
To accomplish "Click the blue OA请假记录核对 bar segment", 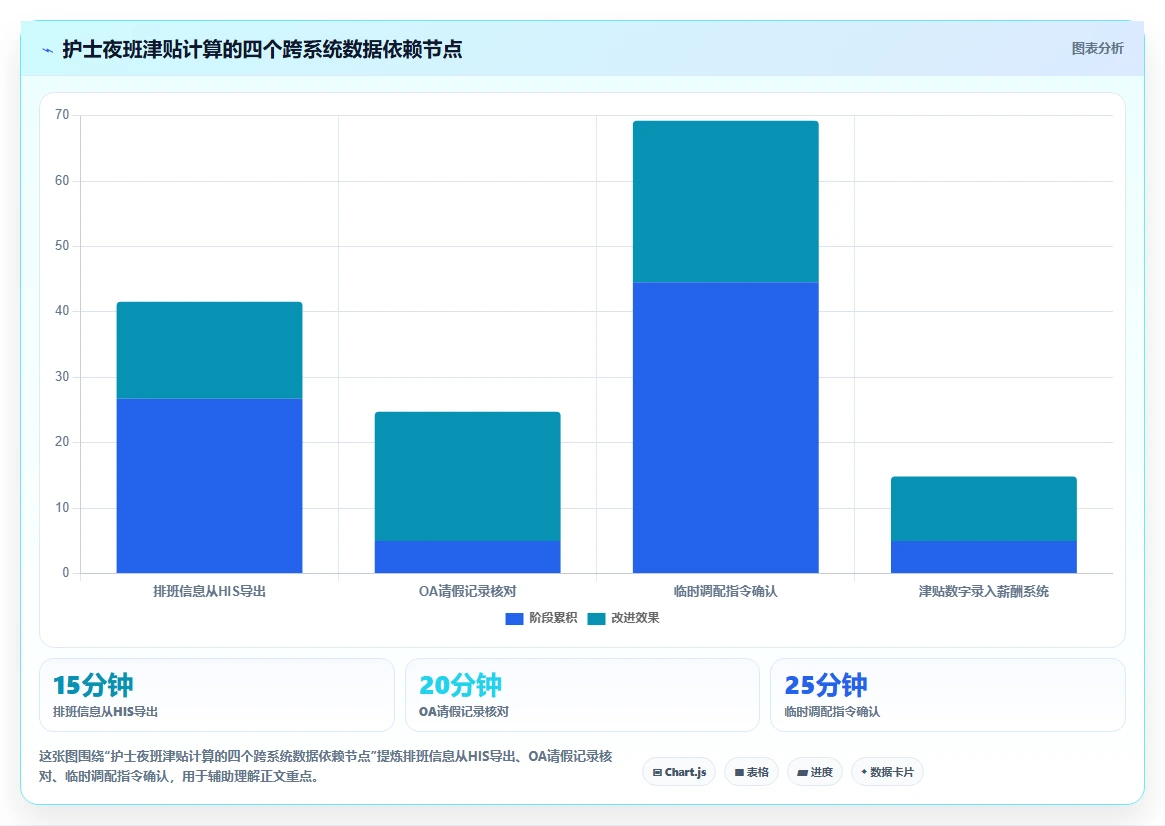I will 467,557.
